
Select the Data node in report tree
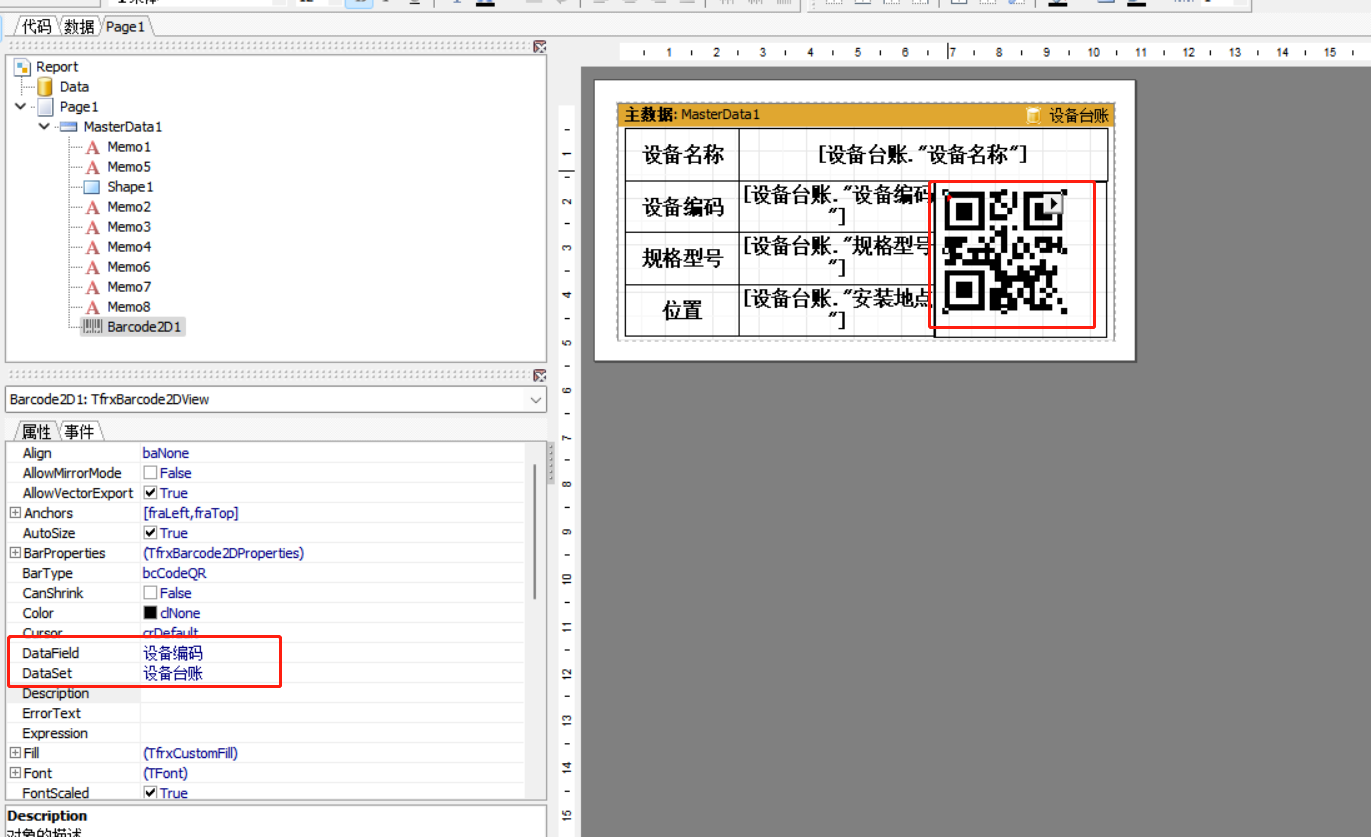pyautogui.click(x=74, y=87)
